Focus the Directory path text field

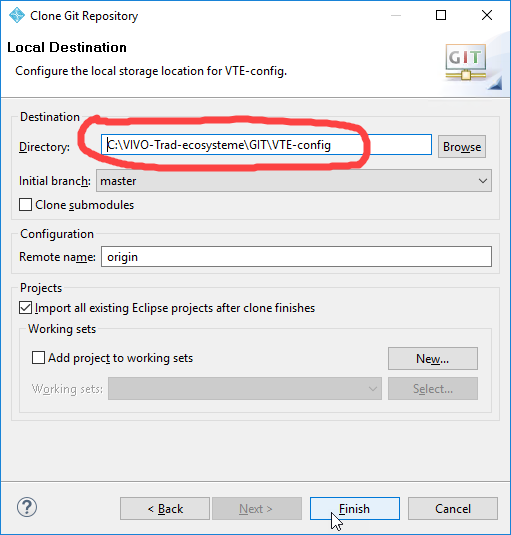[x=266, y=145]
